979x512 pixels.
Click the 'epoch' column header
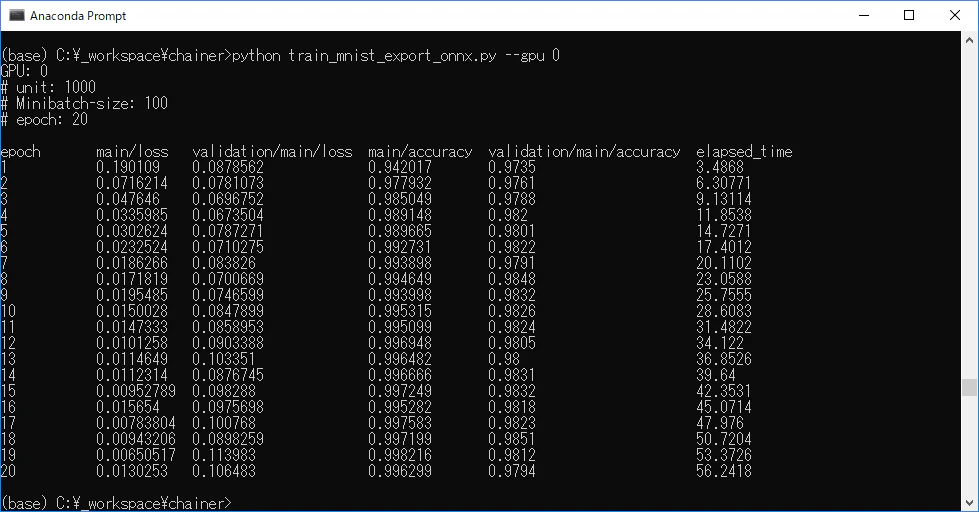(x=21, y=152)
